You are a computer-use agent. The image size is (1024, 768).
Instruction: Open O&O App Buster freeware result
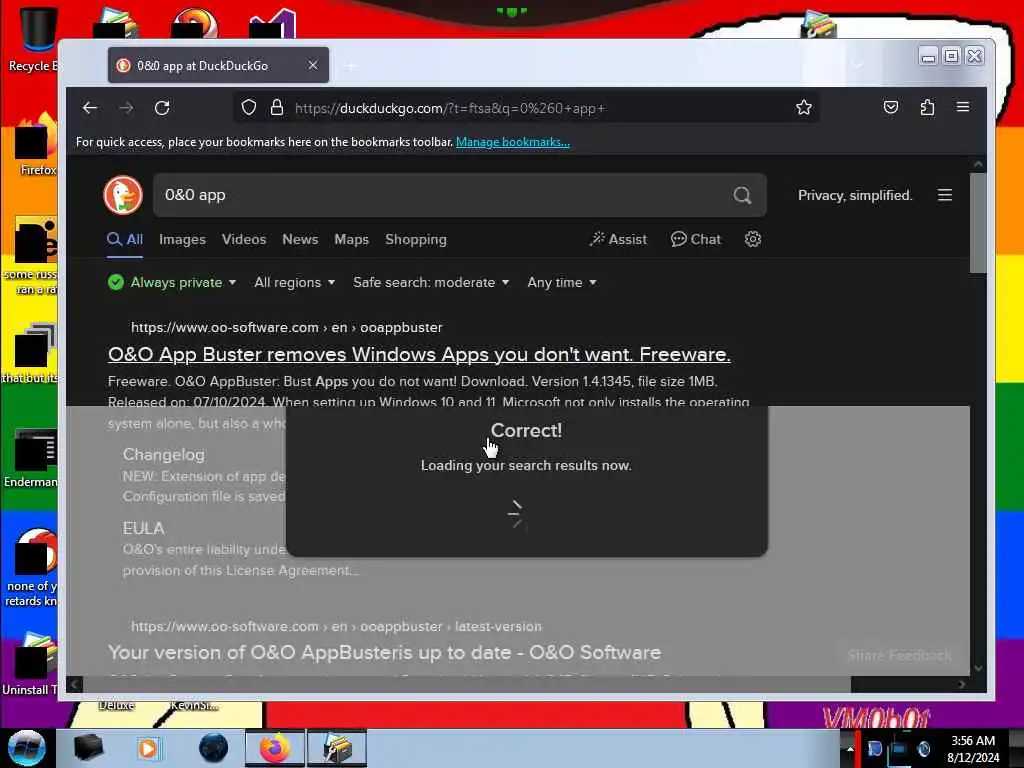(x=419, y=354)
